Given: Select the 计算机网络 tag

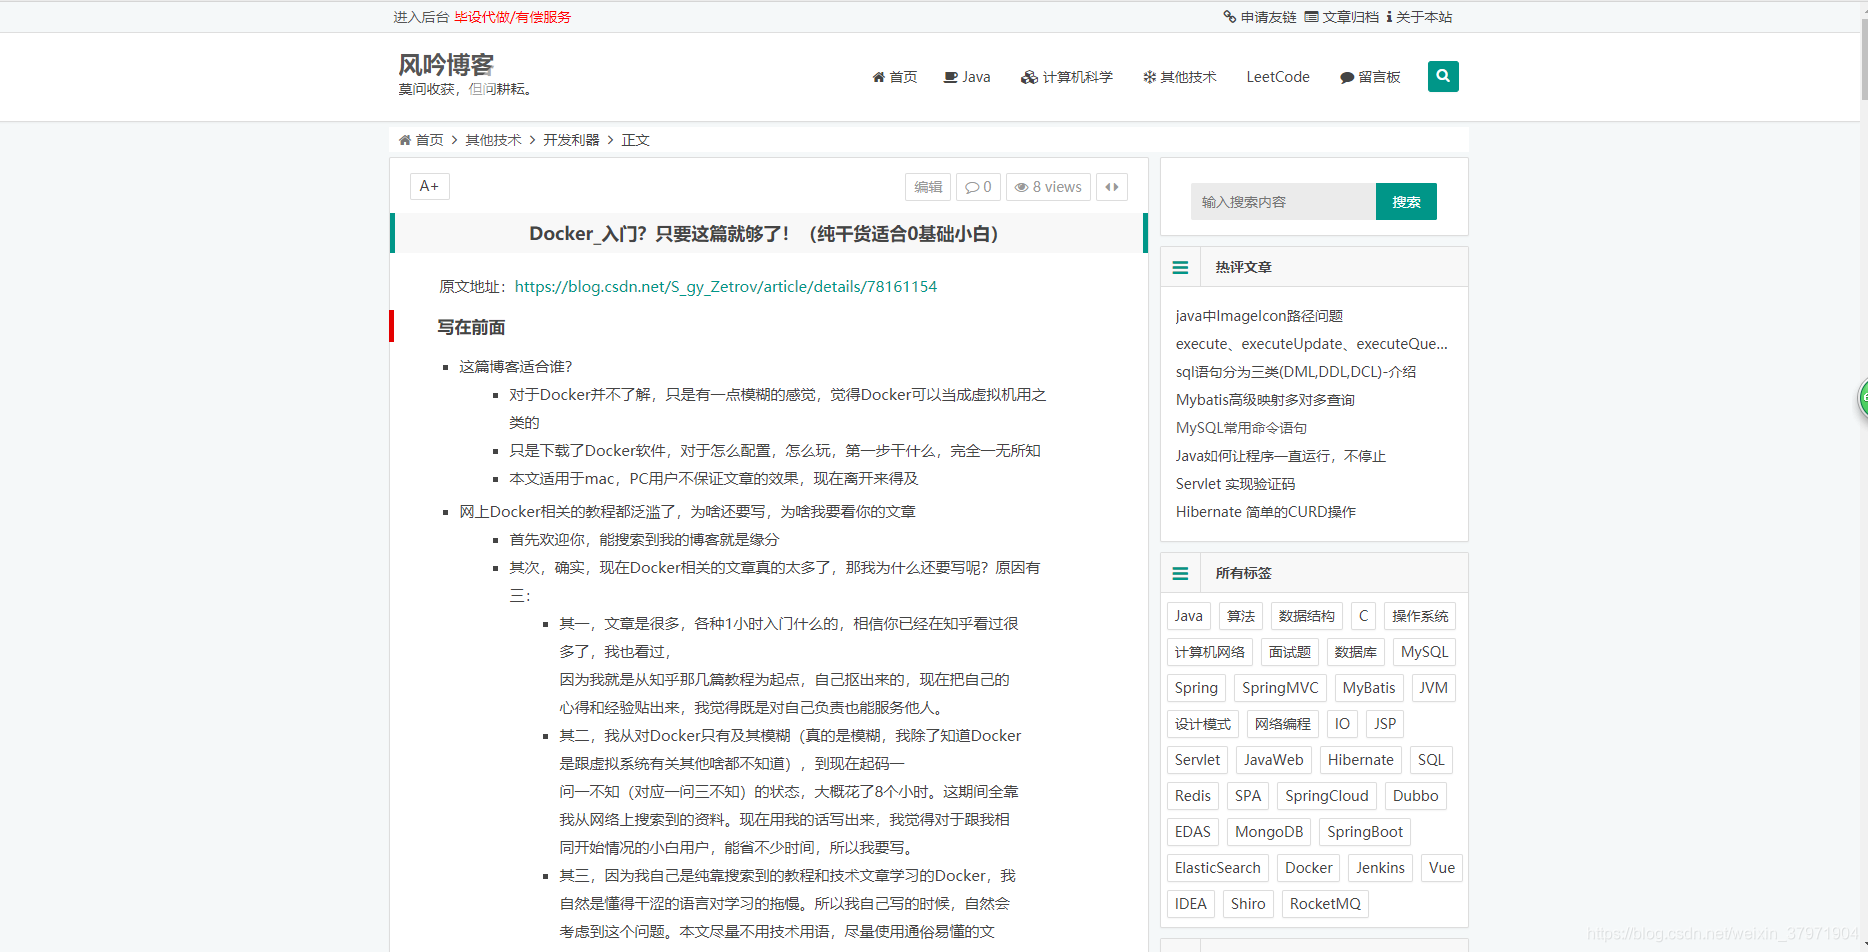Looking at the screenshot, I should [1210, 652].
